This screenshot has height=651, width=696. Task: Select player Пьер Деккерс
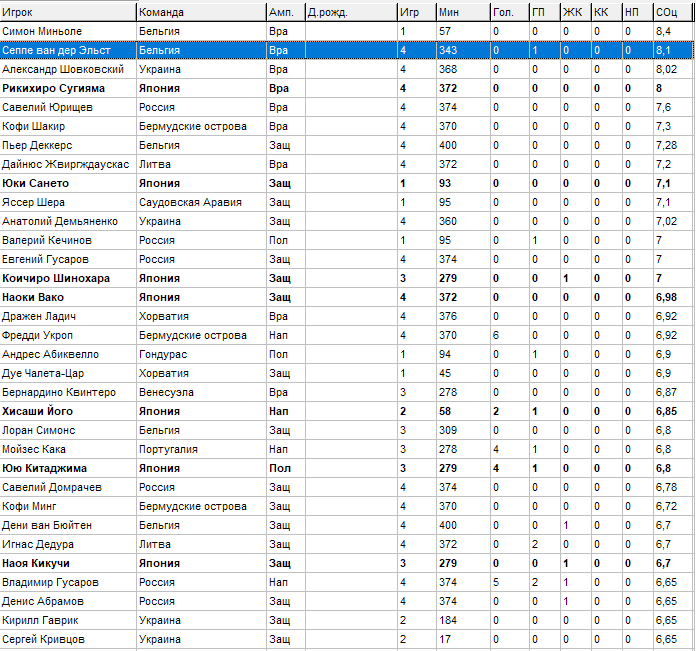[37, 145]
